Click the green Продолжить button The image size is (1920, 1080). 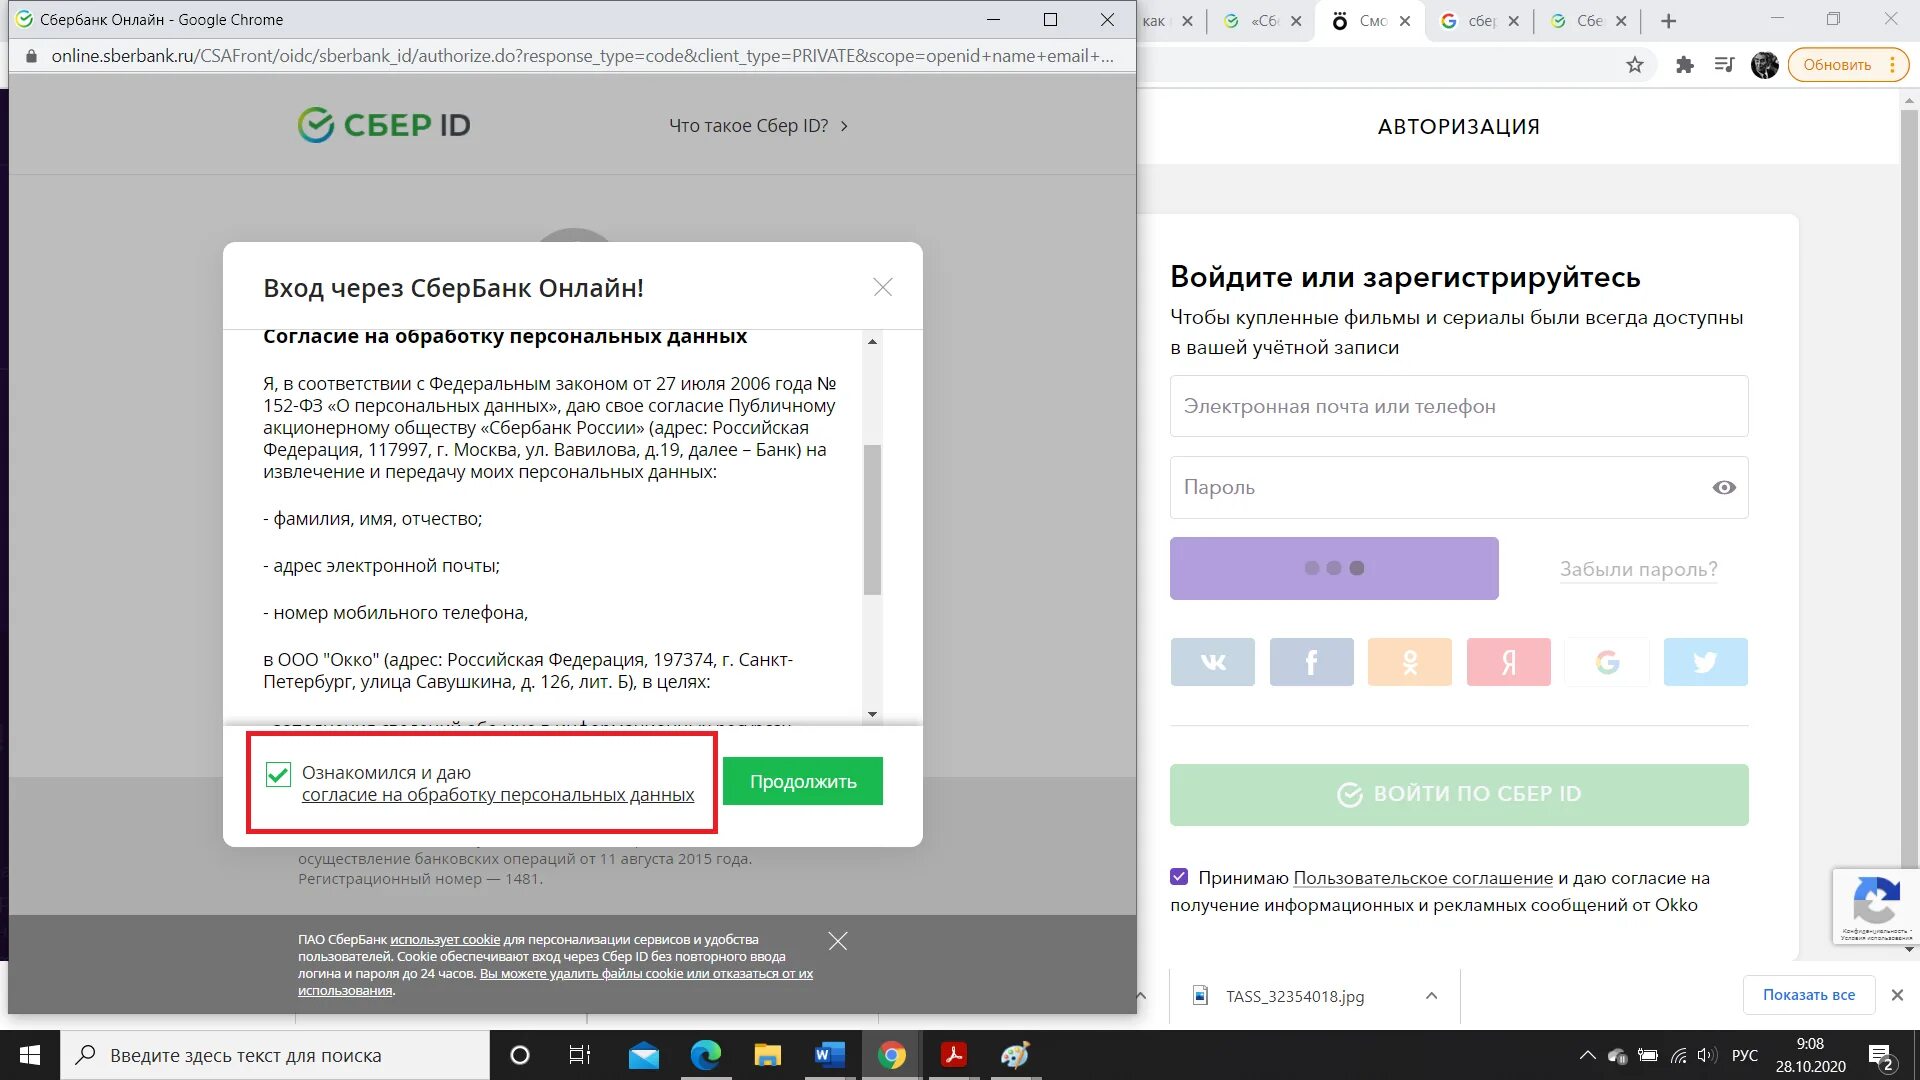pyautogui.click(x=803, y=781)
